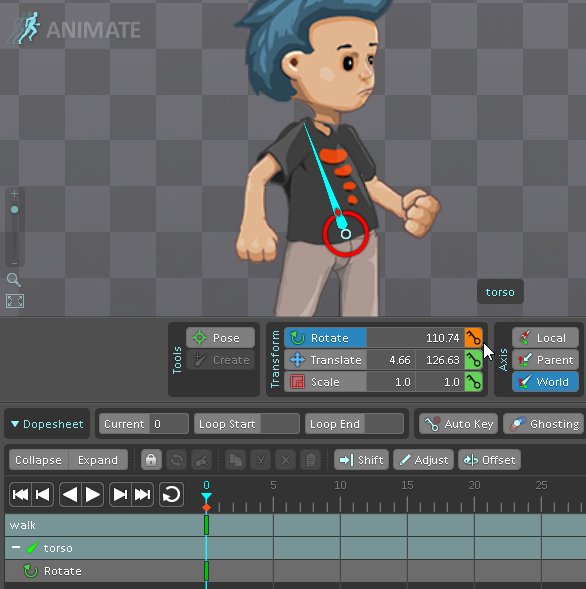Click the lock icon in dopesheet toolbar
This screenshot has width=586, height=589.
point(151,460)
